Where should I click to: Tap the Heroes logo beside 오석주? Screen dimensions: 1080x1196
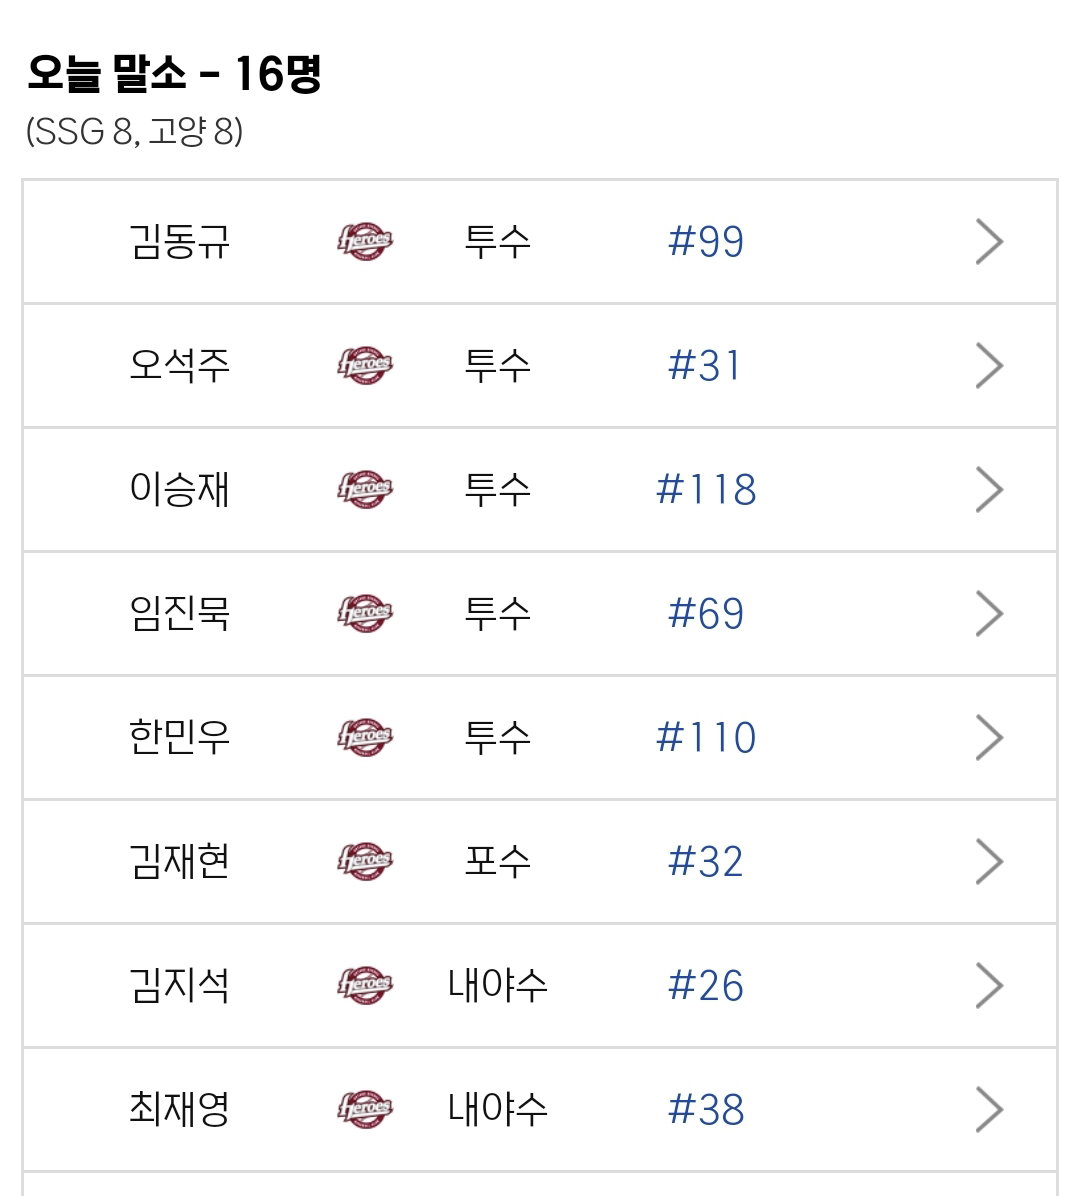[x=365, y=365]
